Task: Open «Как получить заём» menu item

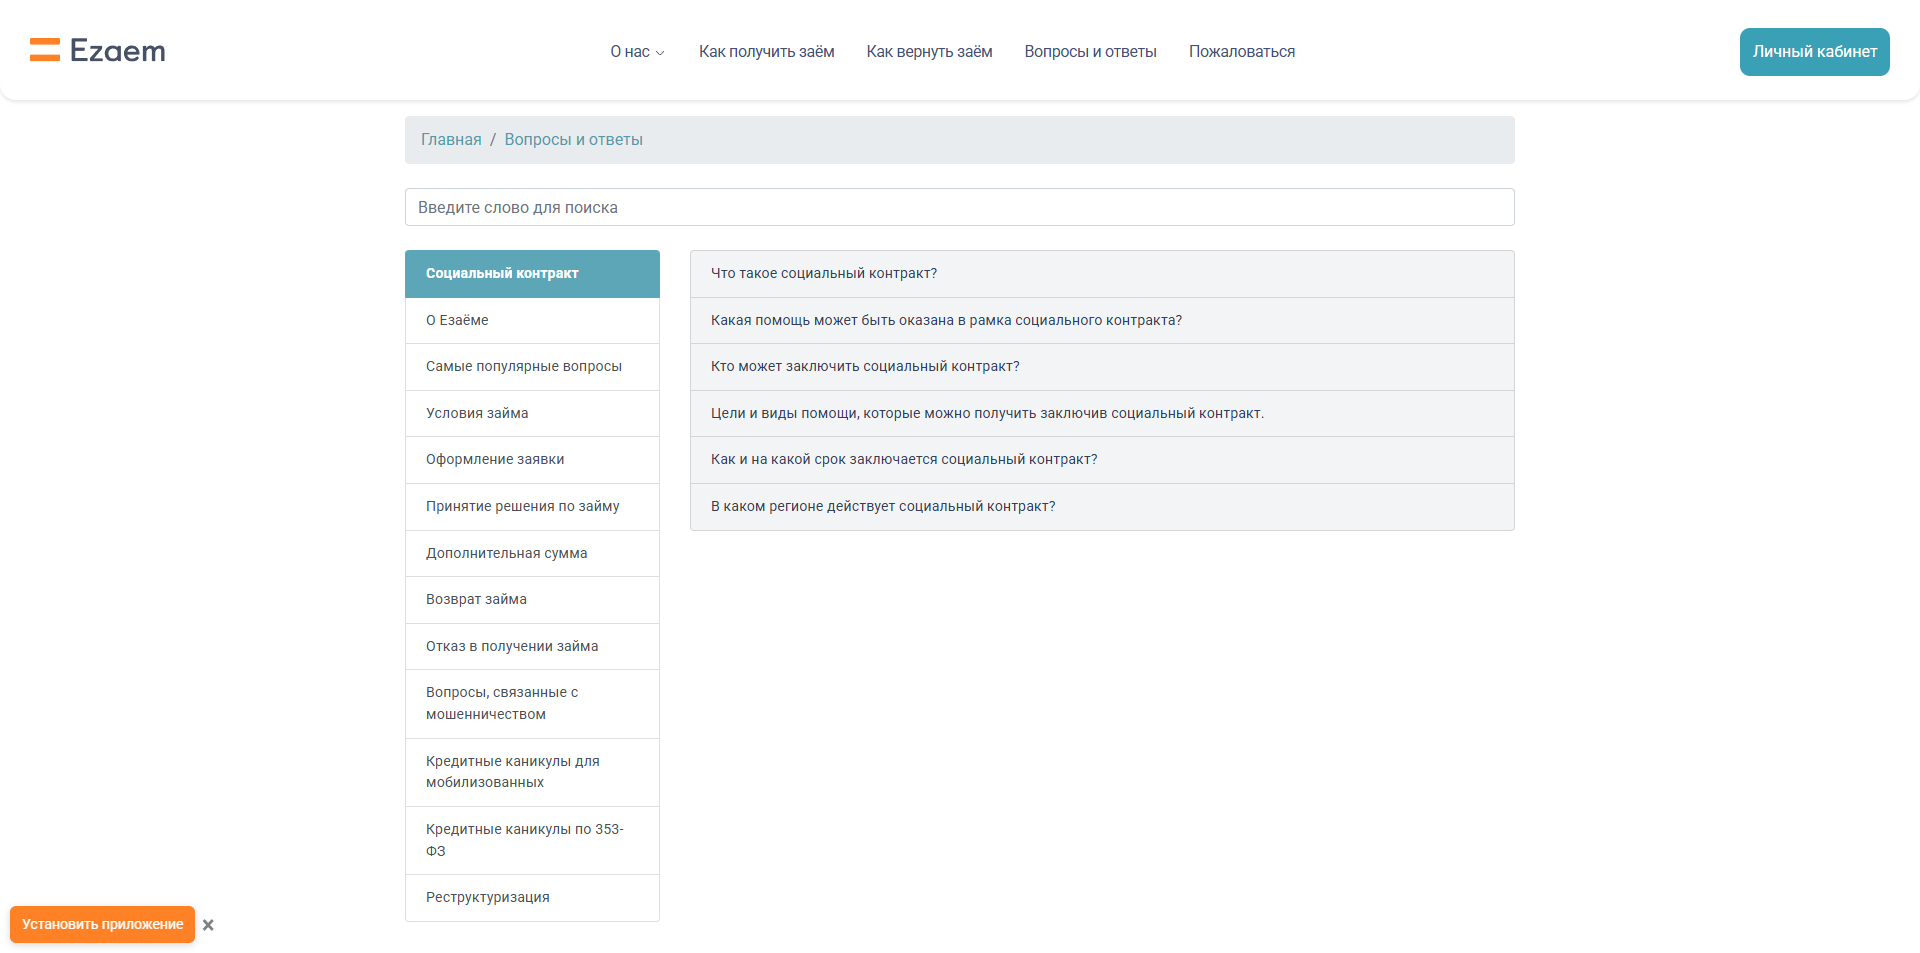Action: [x=766, y=52]
